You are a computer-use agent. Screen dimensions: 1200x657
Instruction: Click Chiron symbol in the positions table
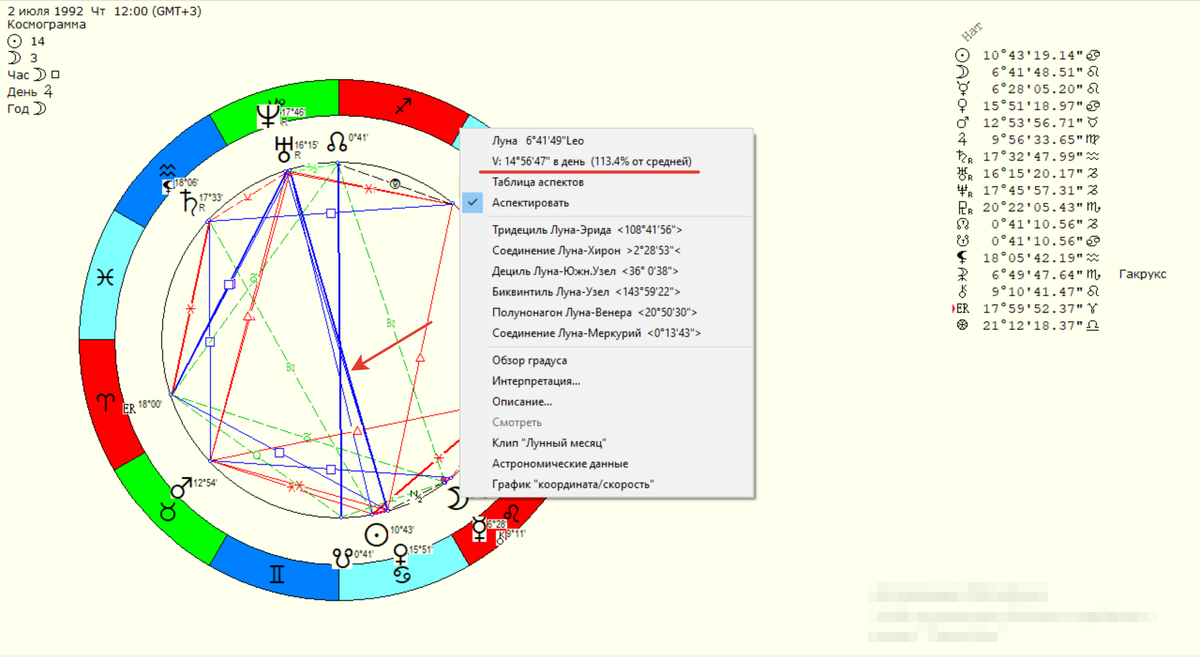click(962, 292)
